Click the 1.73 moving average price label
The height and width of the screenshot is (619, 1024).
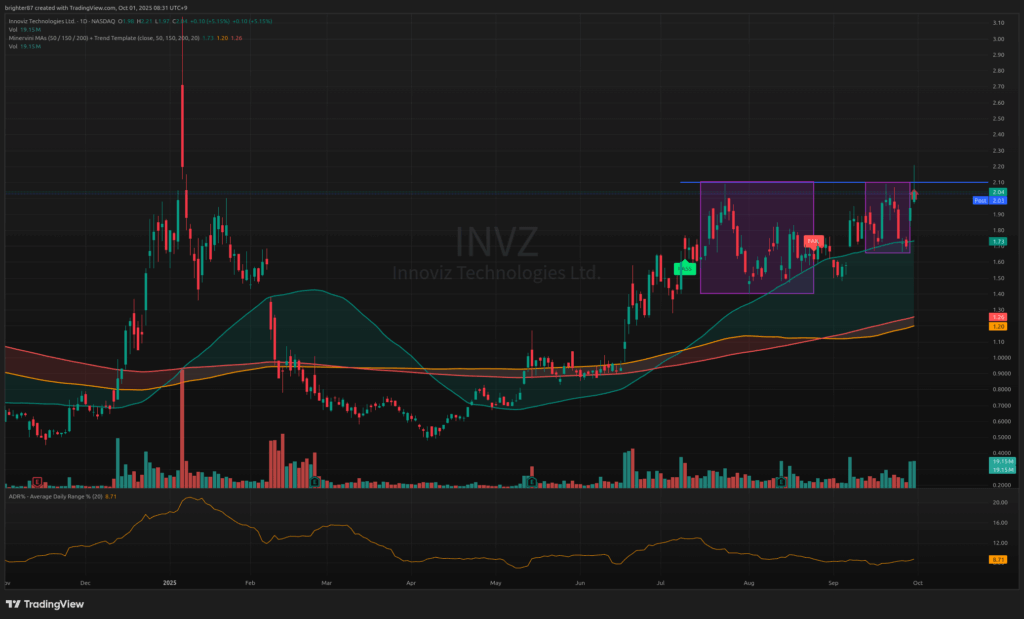tap(998, 241)
